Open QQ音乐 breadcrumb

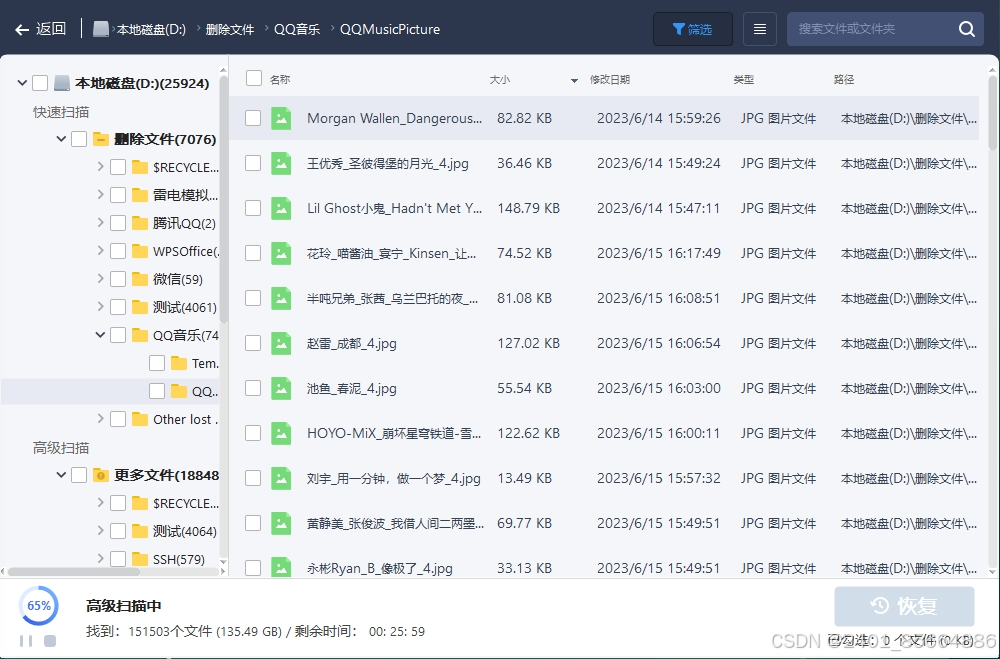point(297,29)
